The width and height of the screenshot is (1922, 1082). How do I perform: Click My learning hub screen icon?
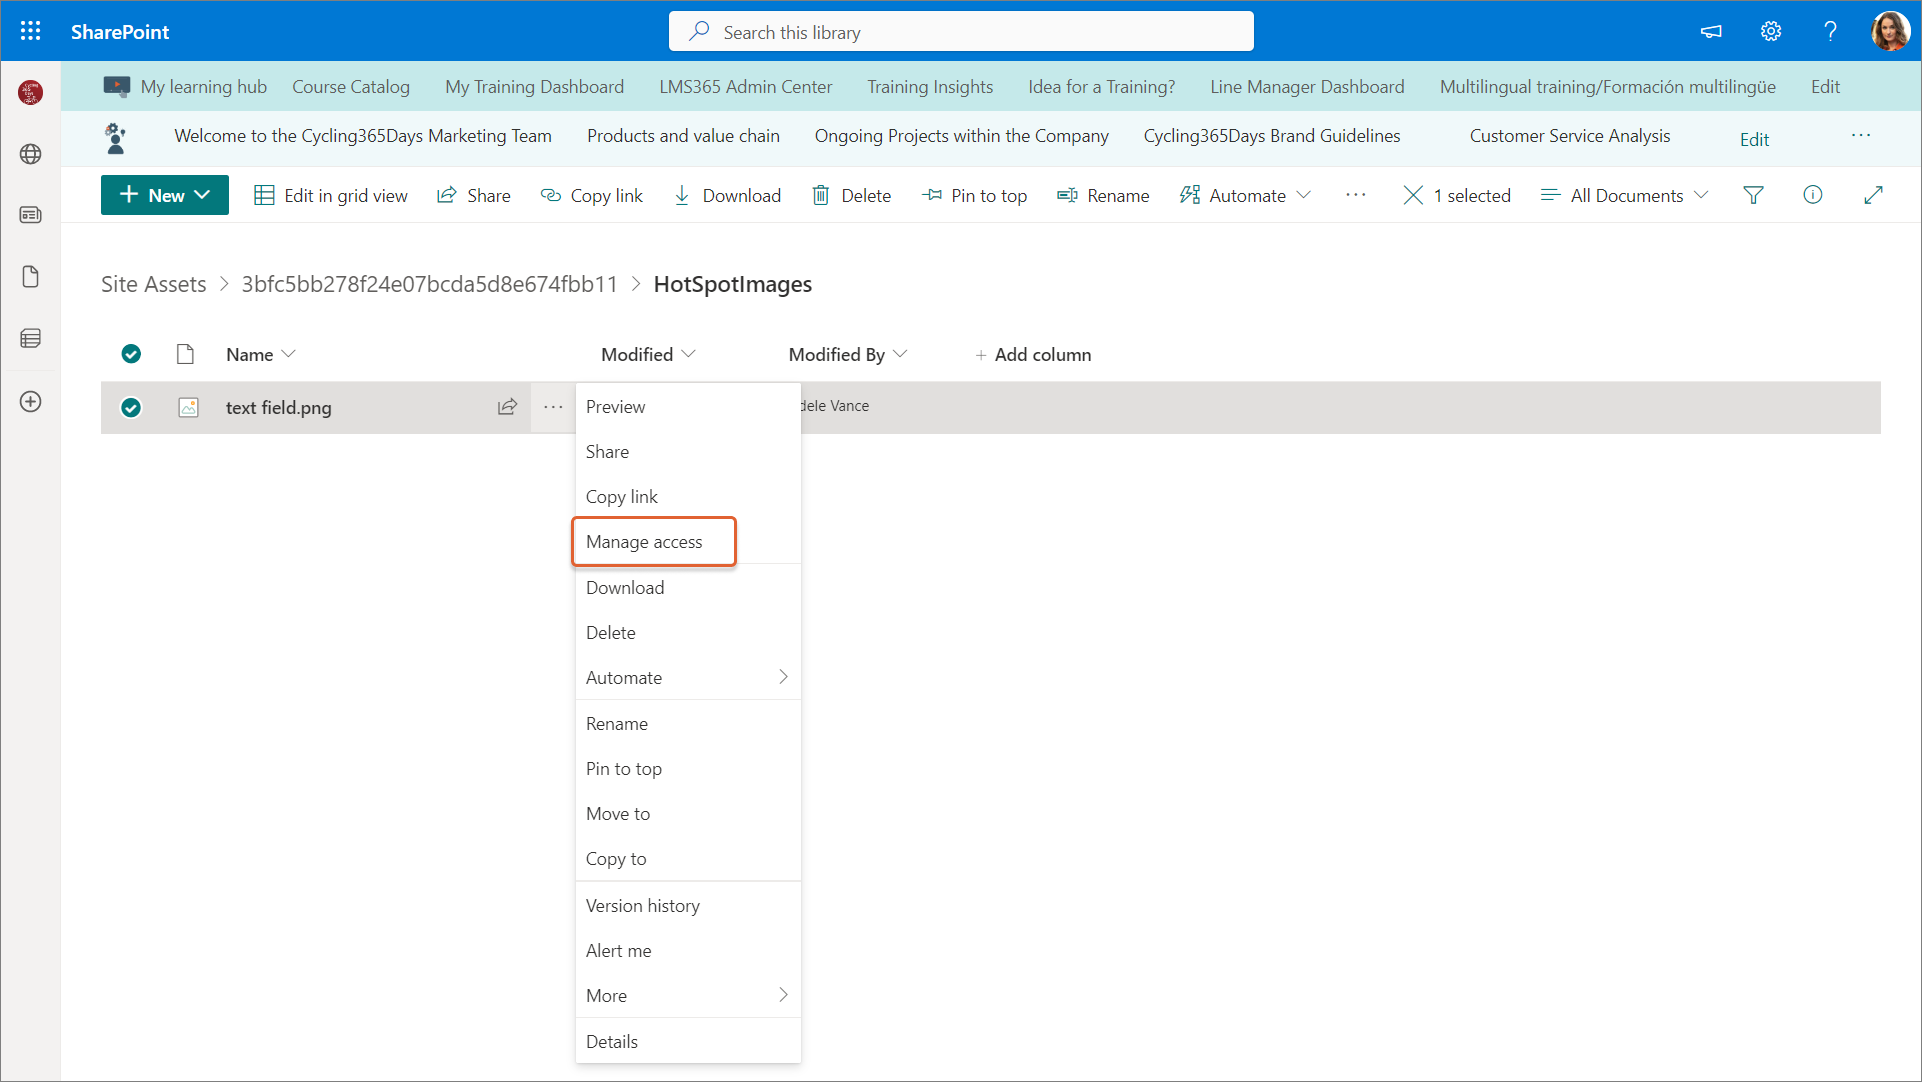116,87
